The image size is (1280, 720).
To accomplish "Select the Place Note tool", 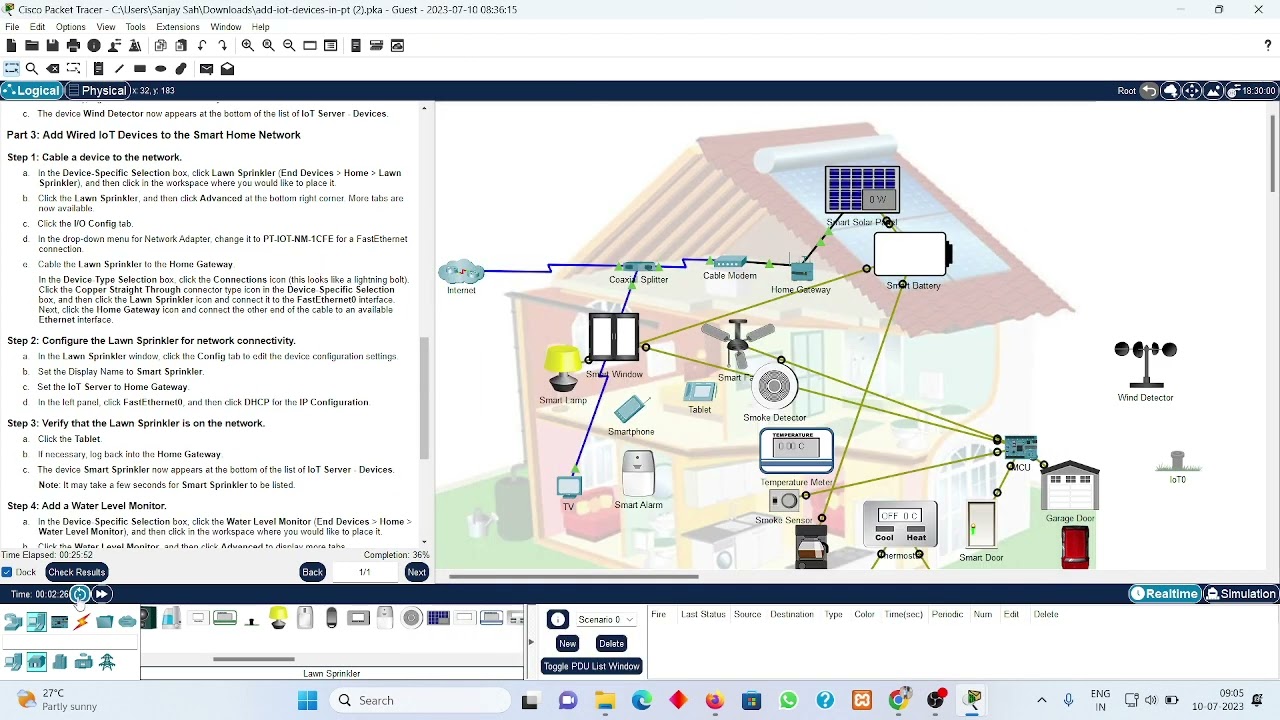I will pos(98,69).
